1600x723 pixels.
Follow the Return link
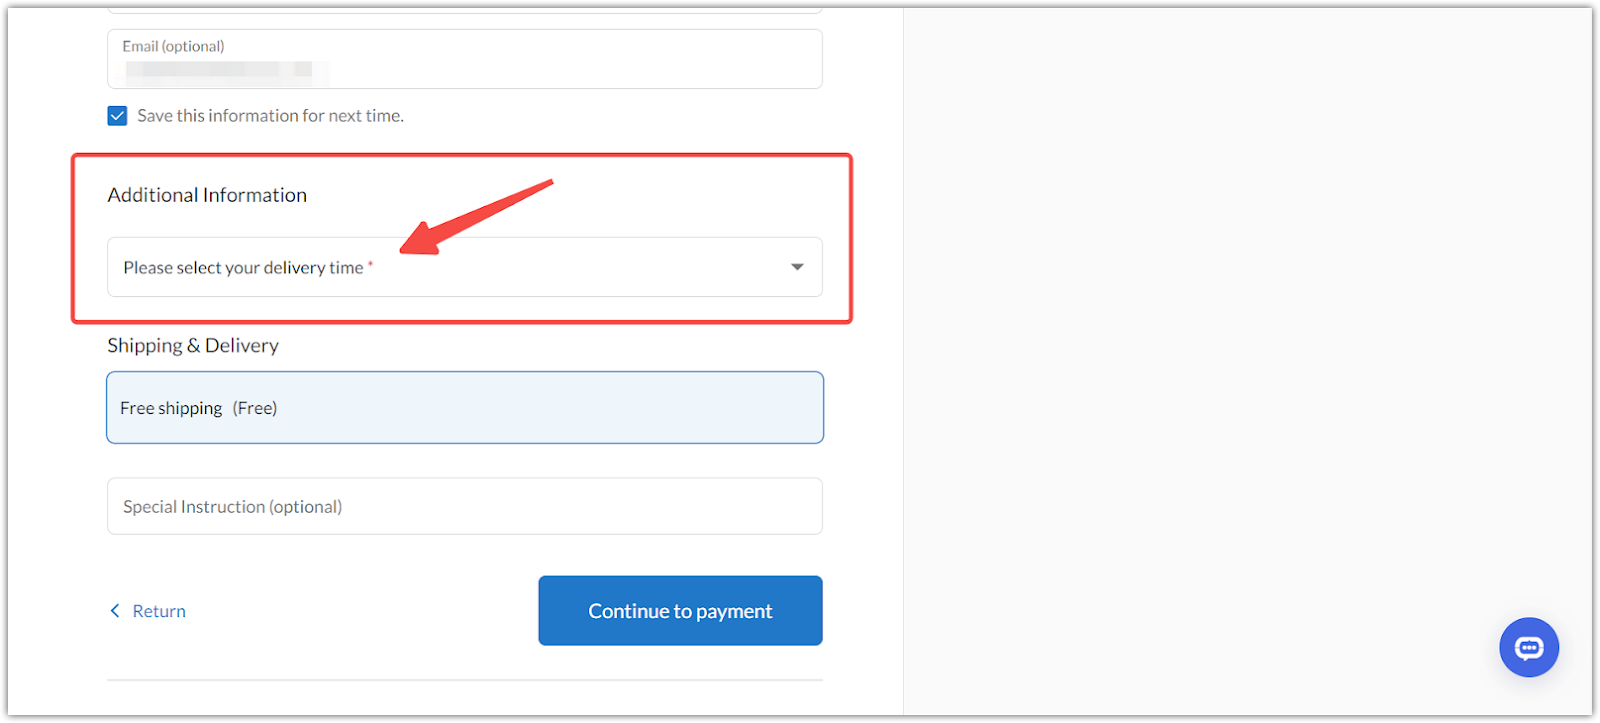tap(159, 611)
